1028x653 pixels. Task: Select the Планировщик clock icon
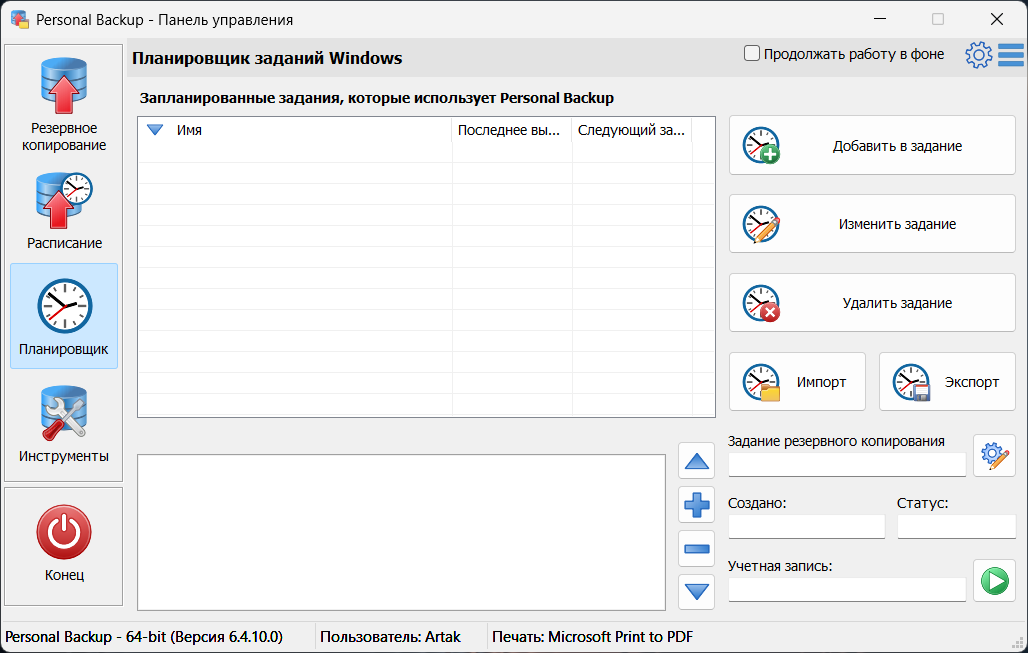(x=64, y=306)
